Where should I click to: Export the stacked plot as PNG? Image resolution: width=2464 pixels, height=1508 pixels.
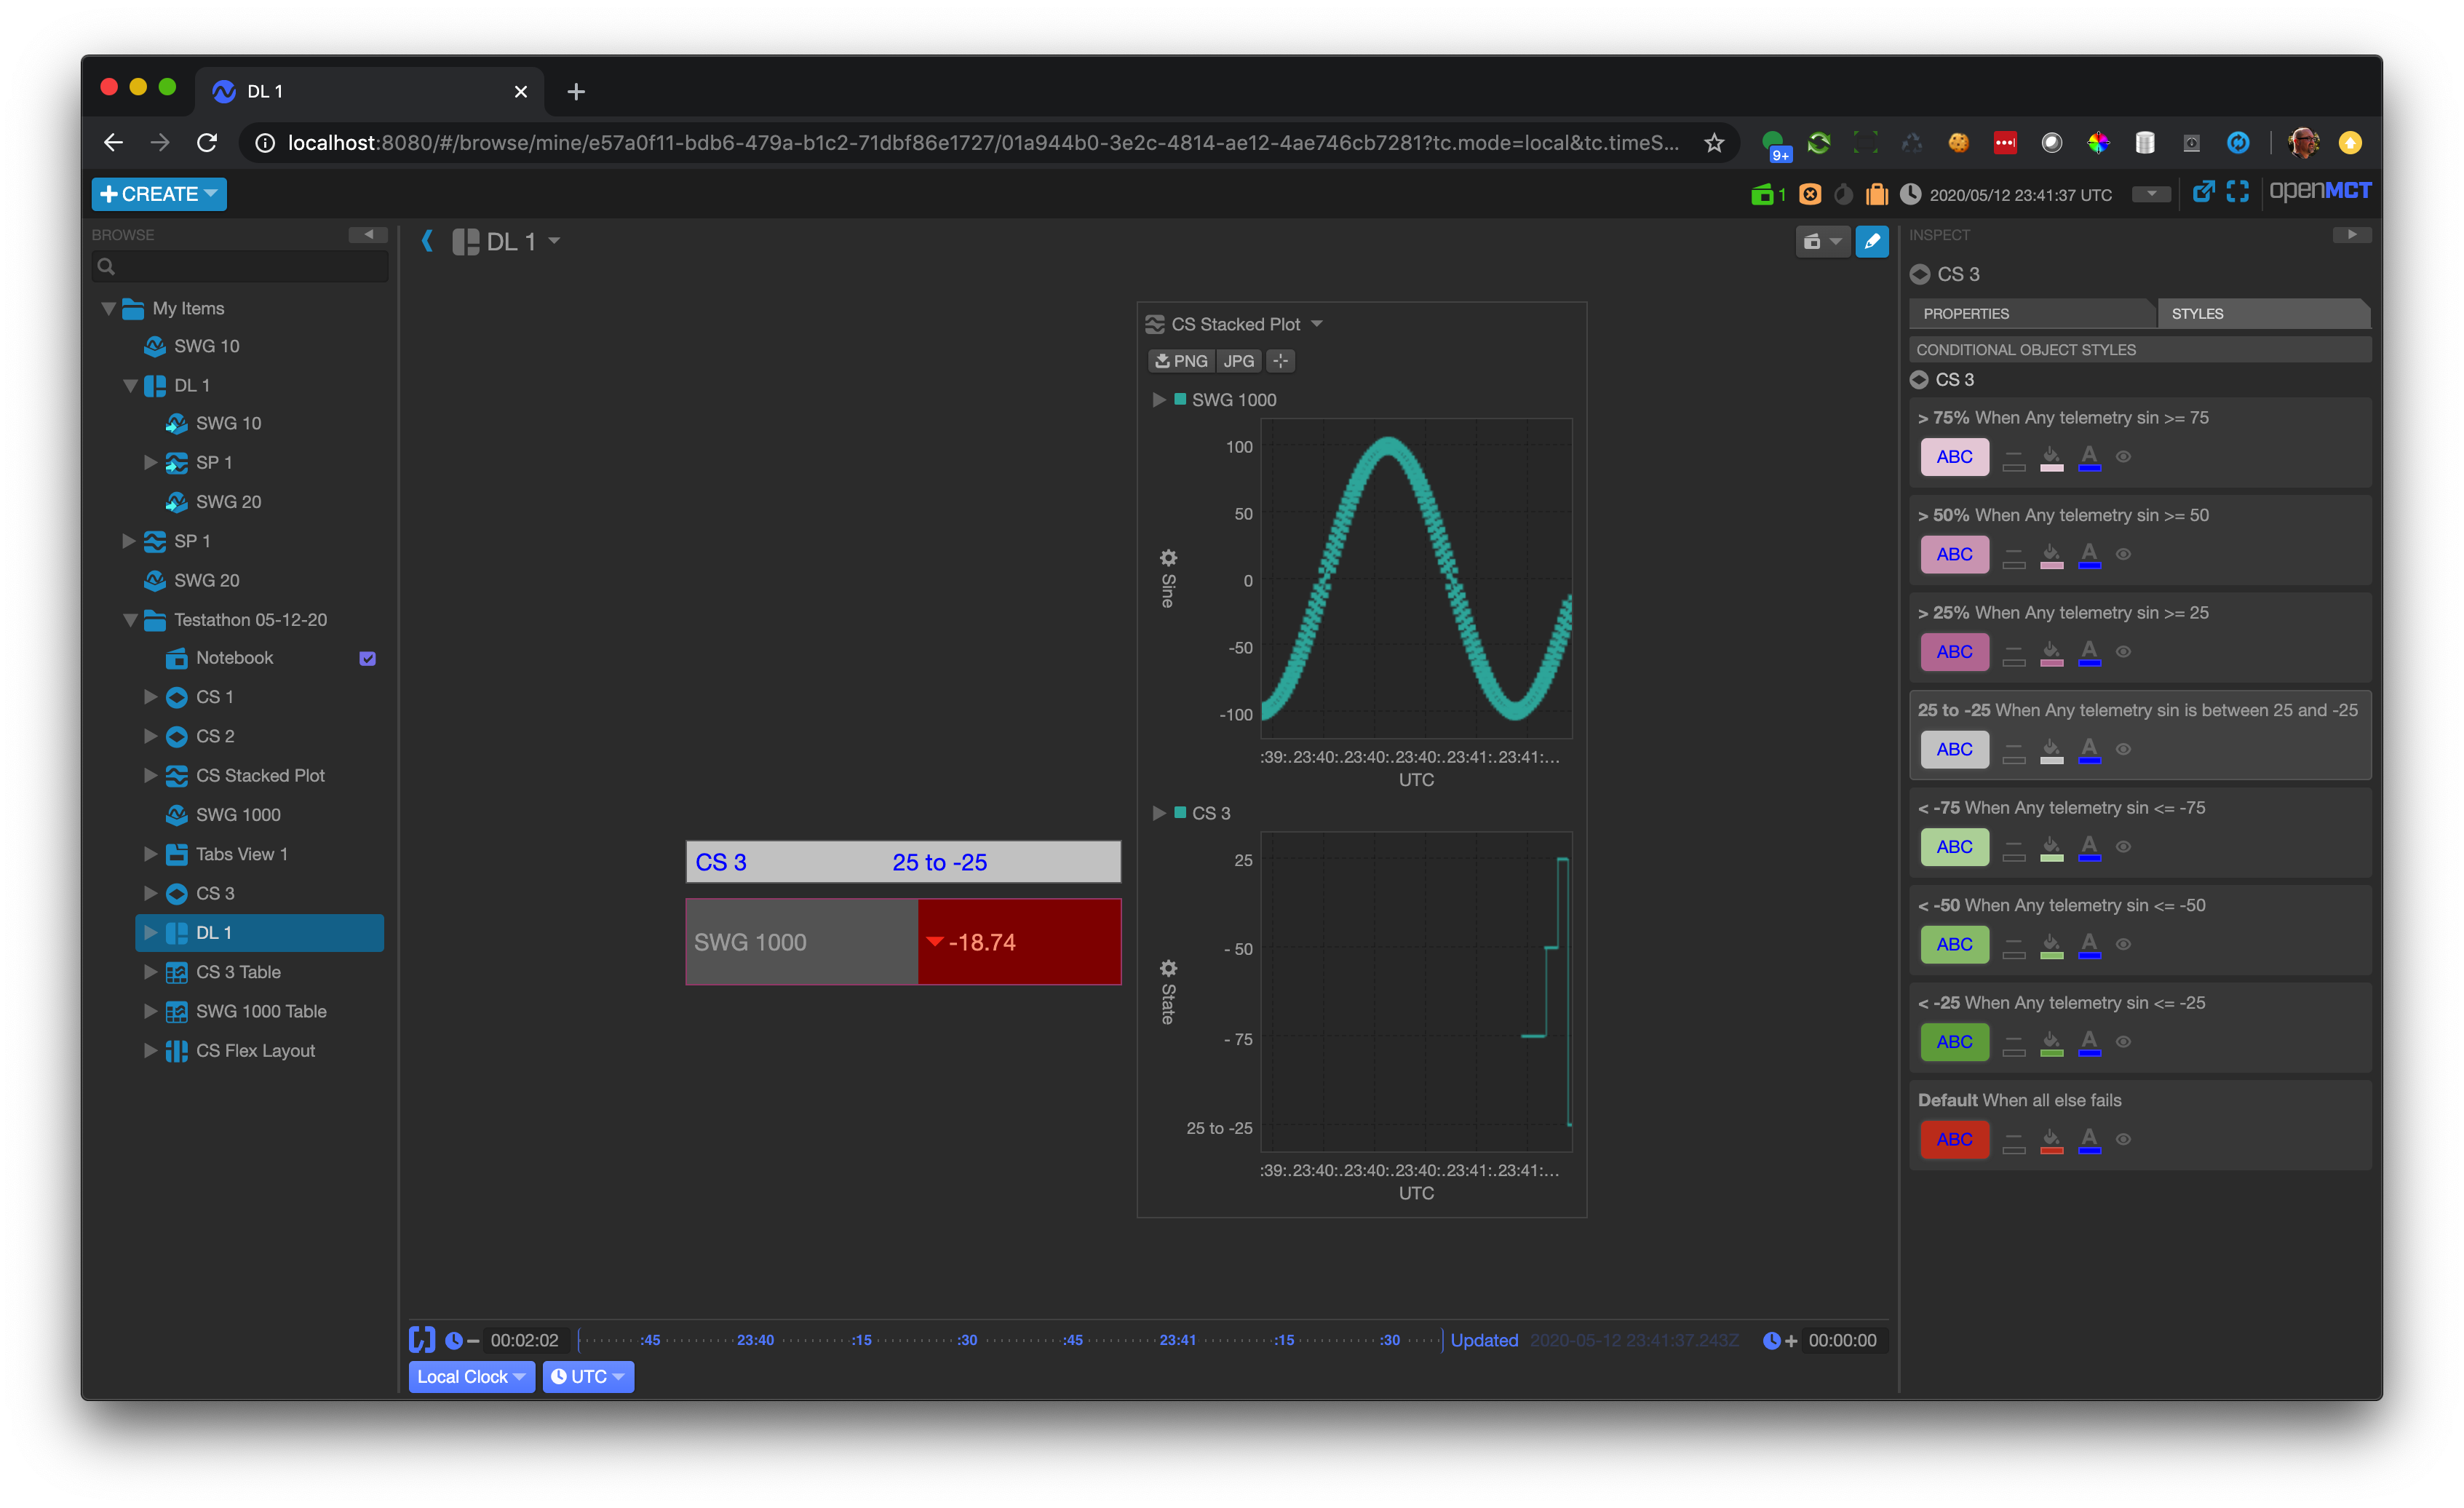(x=1180, y=361)
